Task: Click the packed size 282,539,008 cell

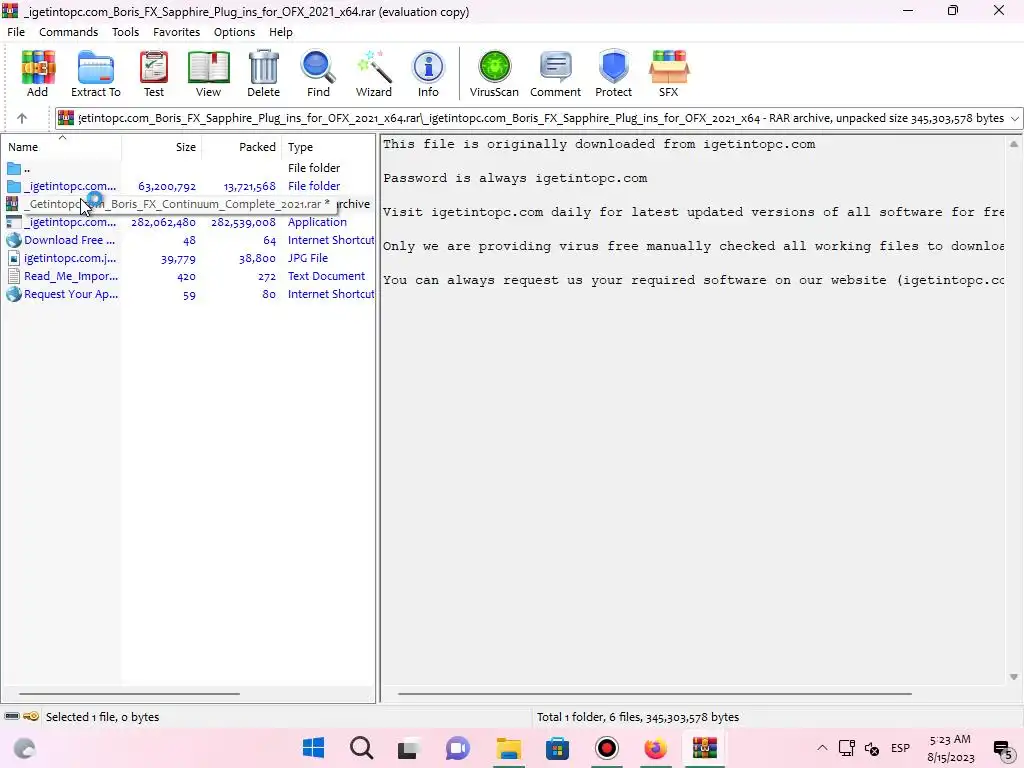Action: tap(243, 222)
